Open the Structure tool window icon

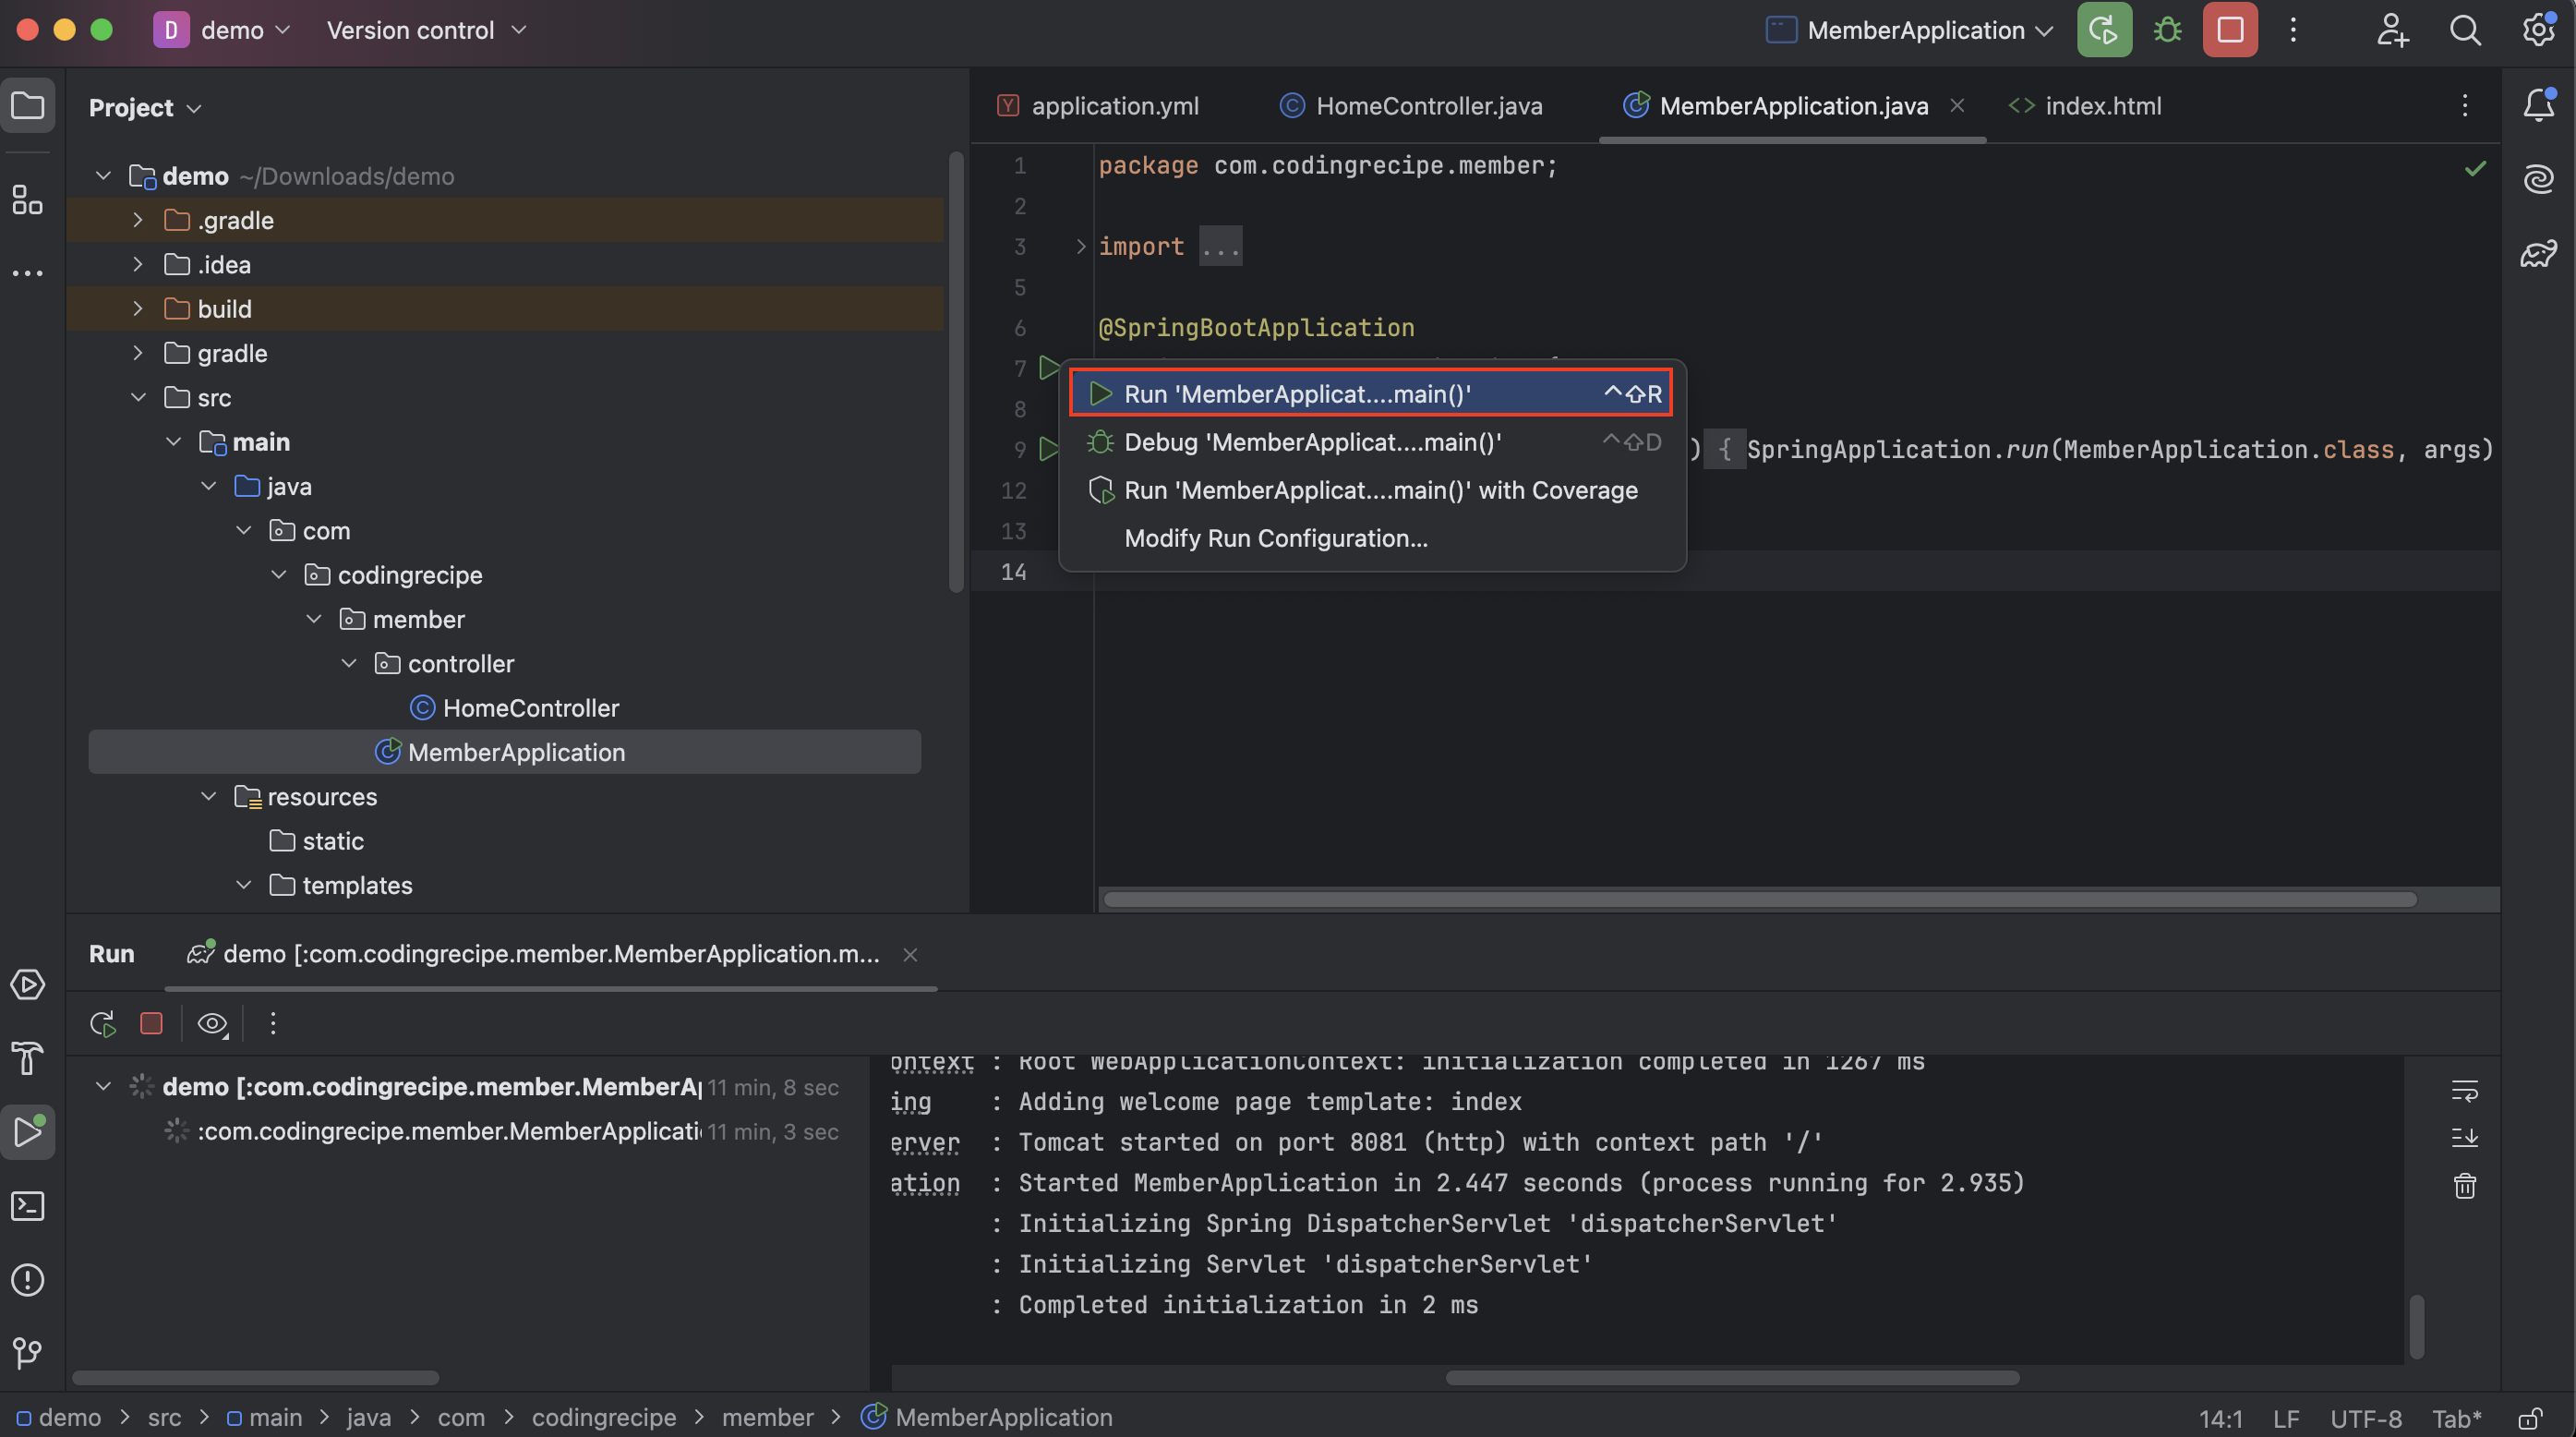point(28,199)
